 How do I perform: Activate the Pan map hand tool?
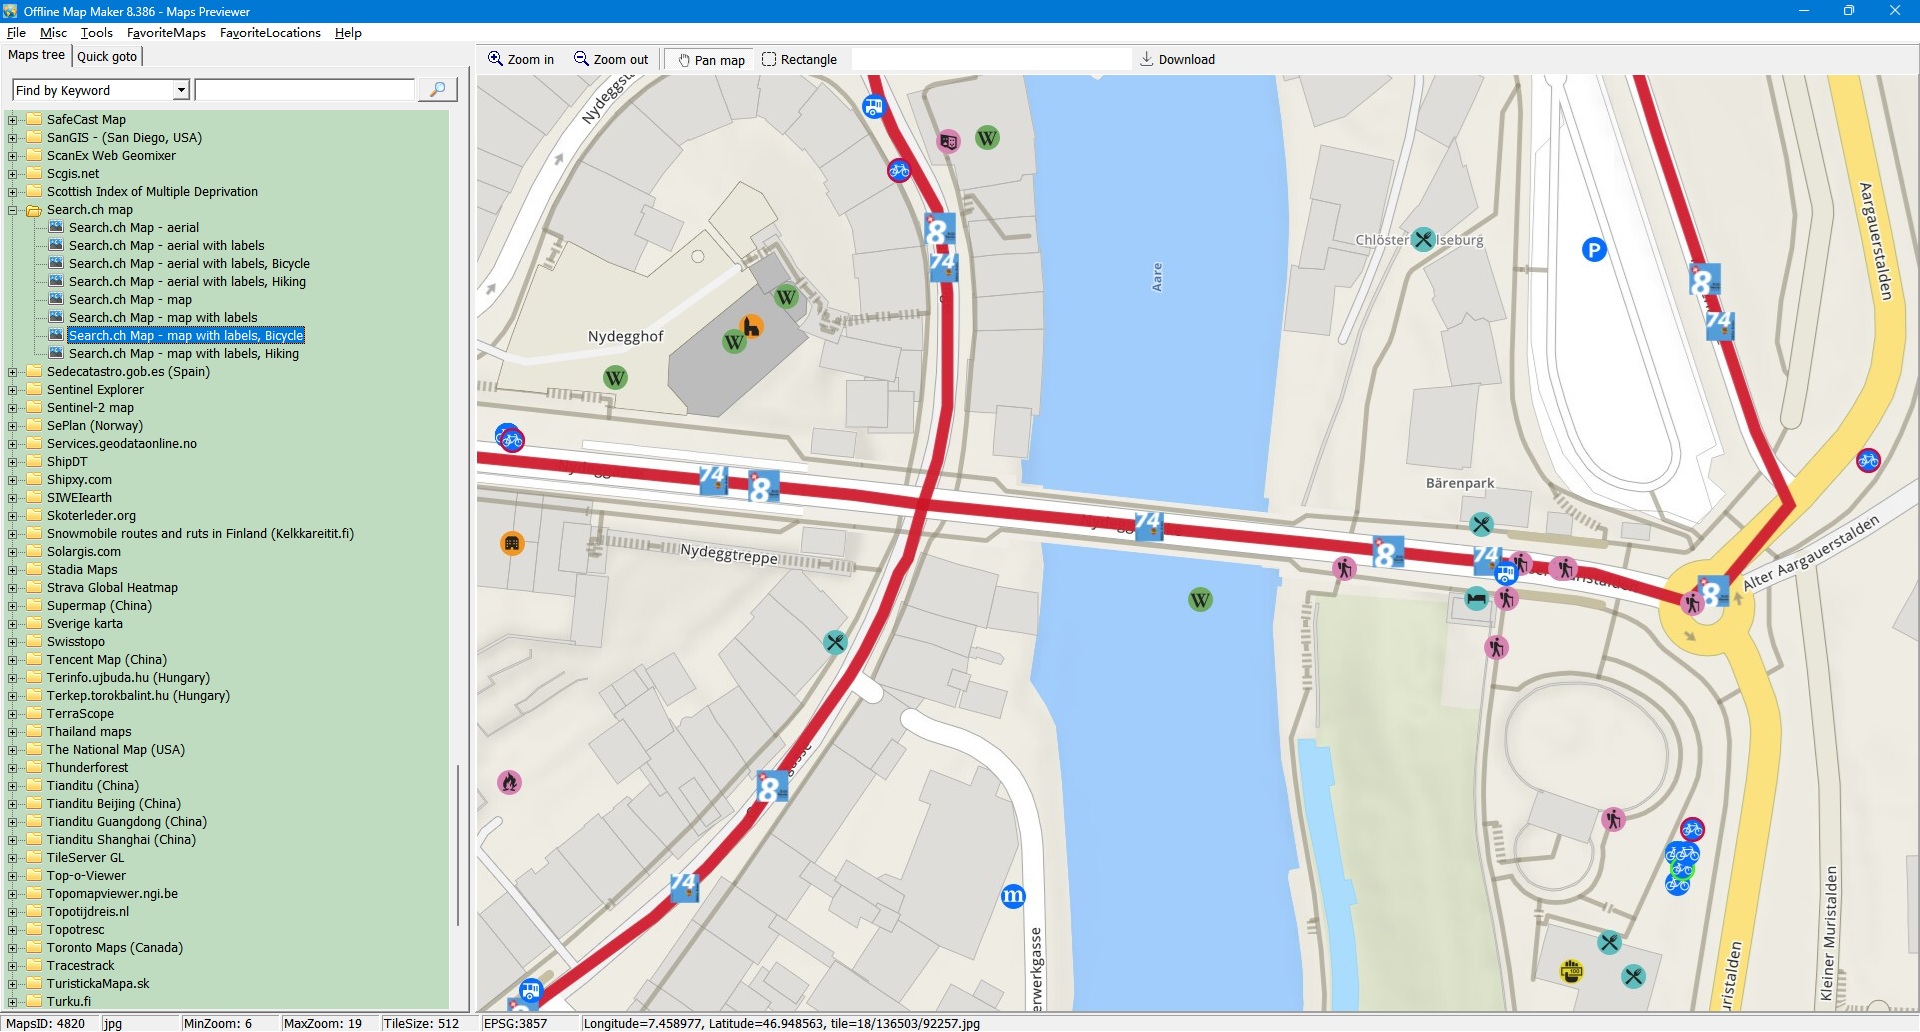point(711,60)
